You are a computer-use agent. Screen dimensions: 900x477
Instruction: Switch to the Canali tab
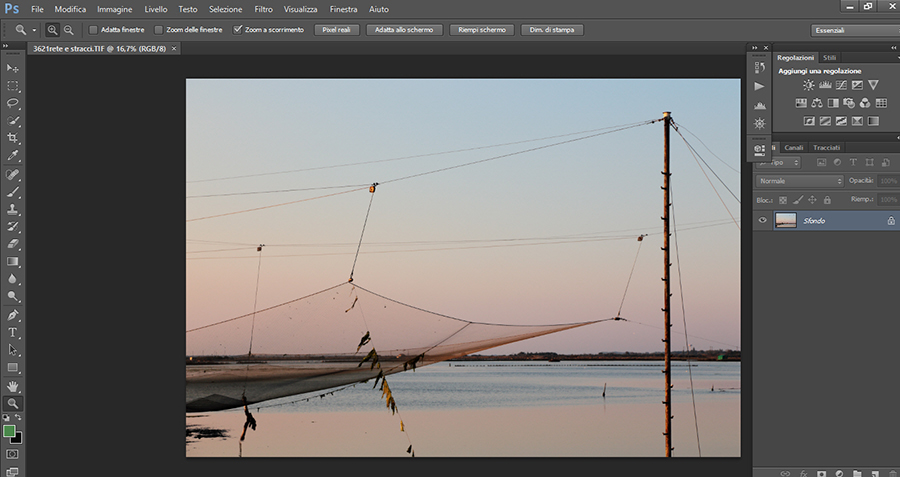[x=793, y=148]
